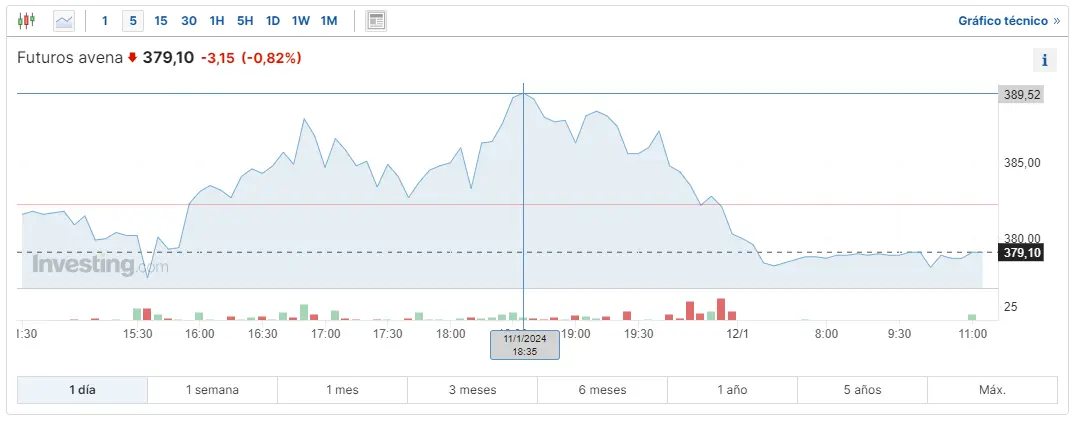Click the news overlay icon in toolbar
The width and height of the screenshot is (1079, 422).
376,20
